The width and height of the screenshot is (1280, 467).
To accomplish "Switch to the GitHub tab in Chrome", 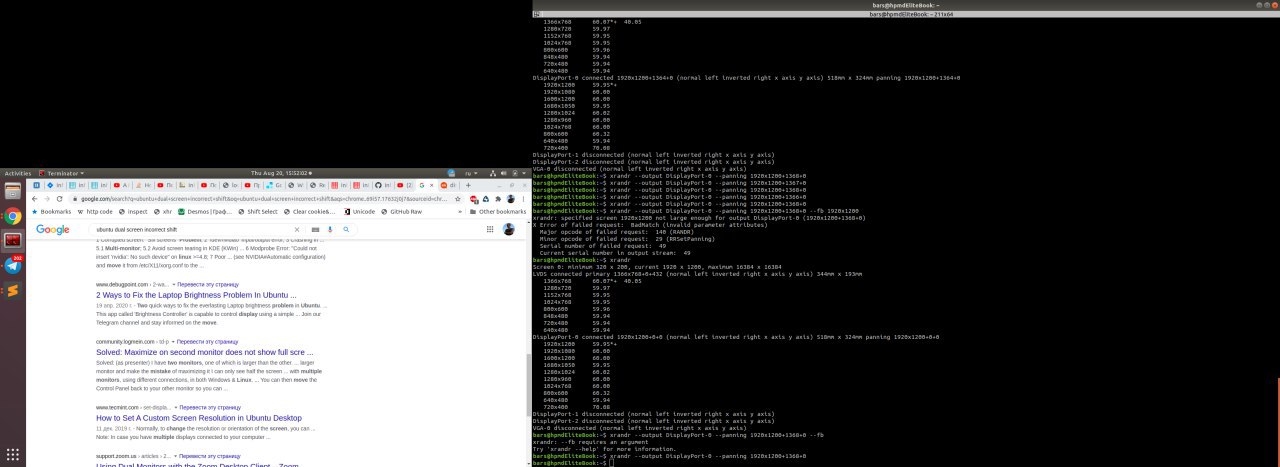I will (382, 185).
